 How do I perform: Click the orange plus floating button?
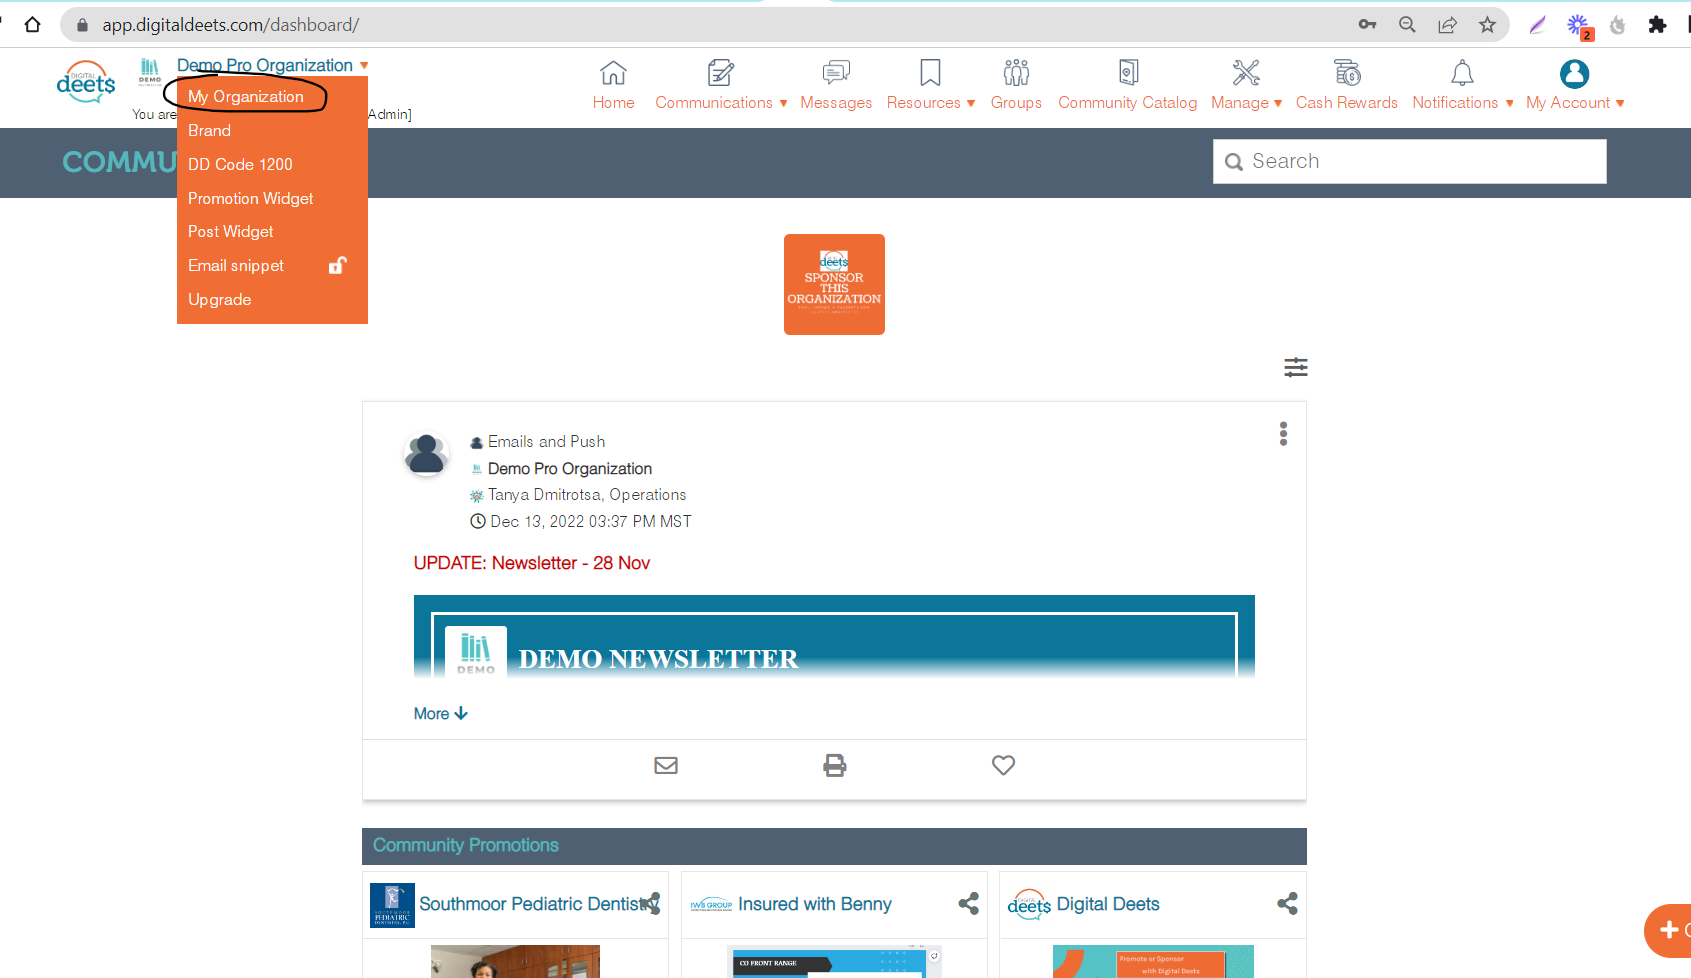click(x=1668, y=930)
